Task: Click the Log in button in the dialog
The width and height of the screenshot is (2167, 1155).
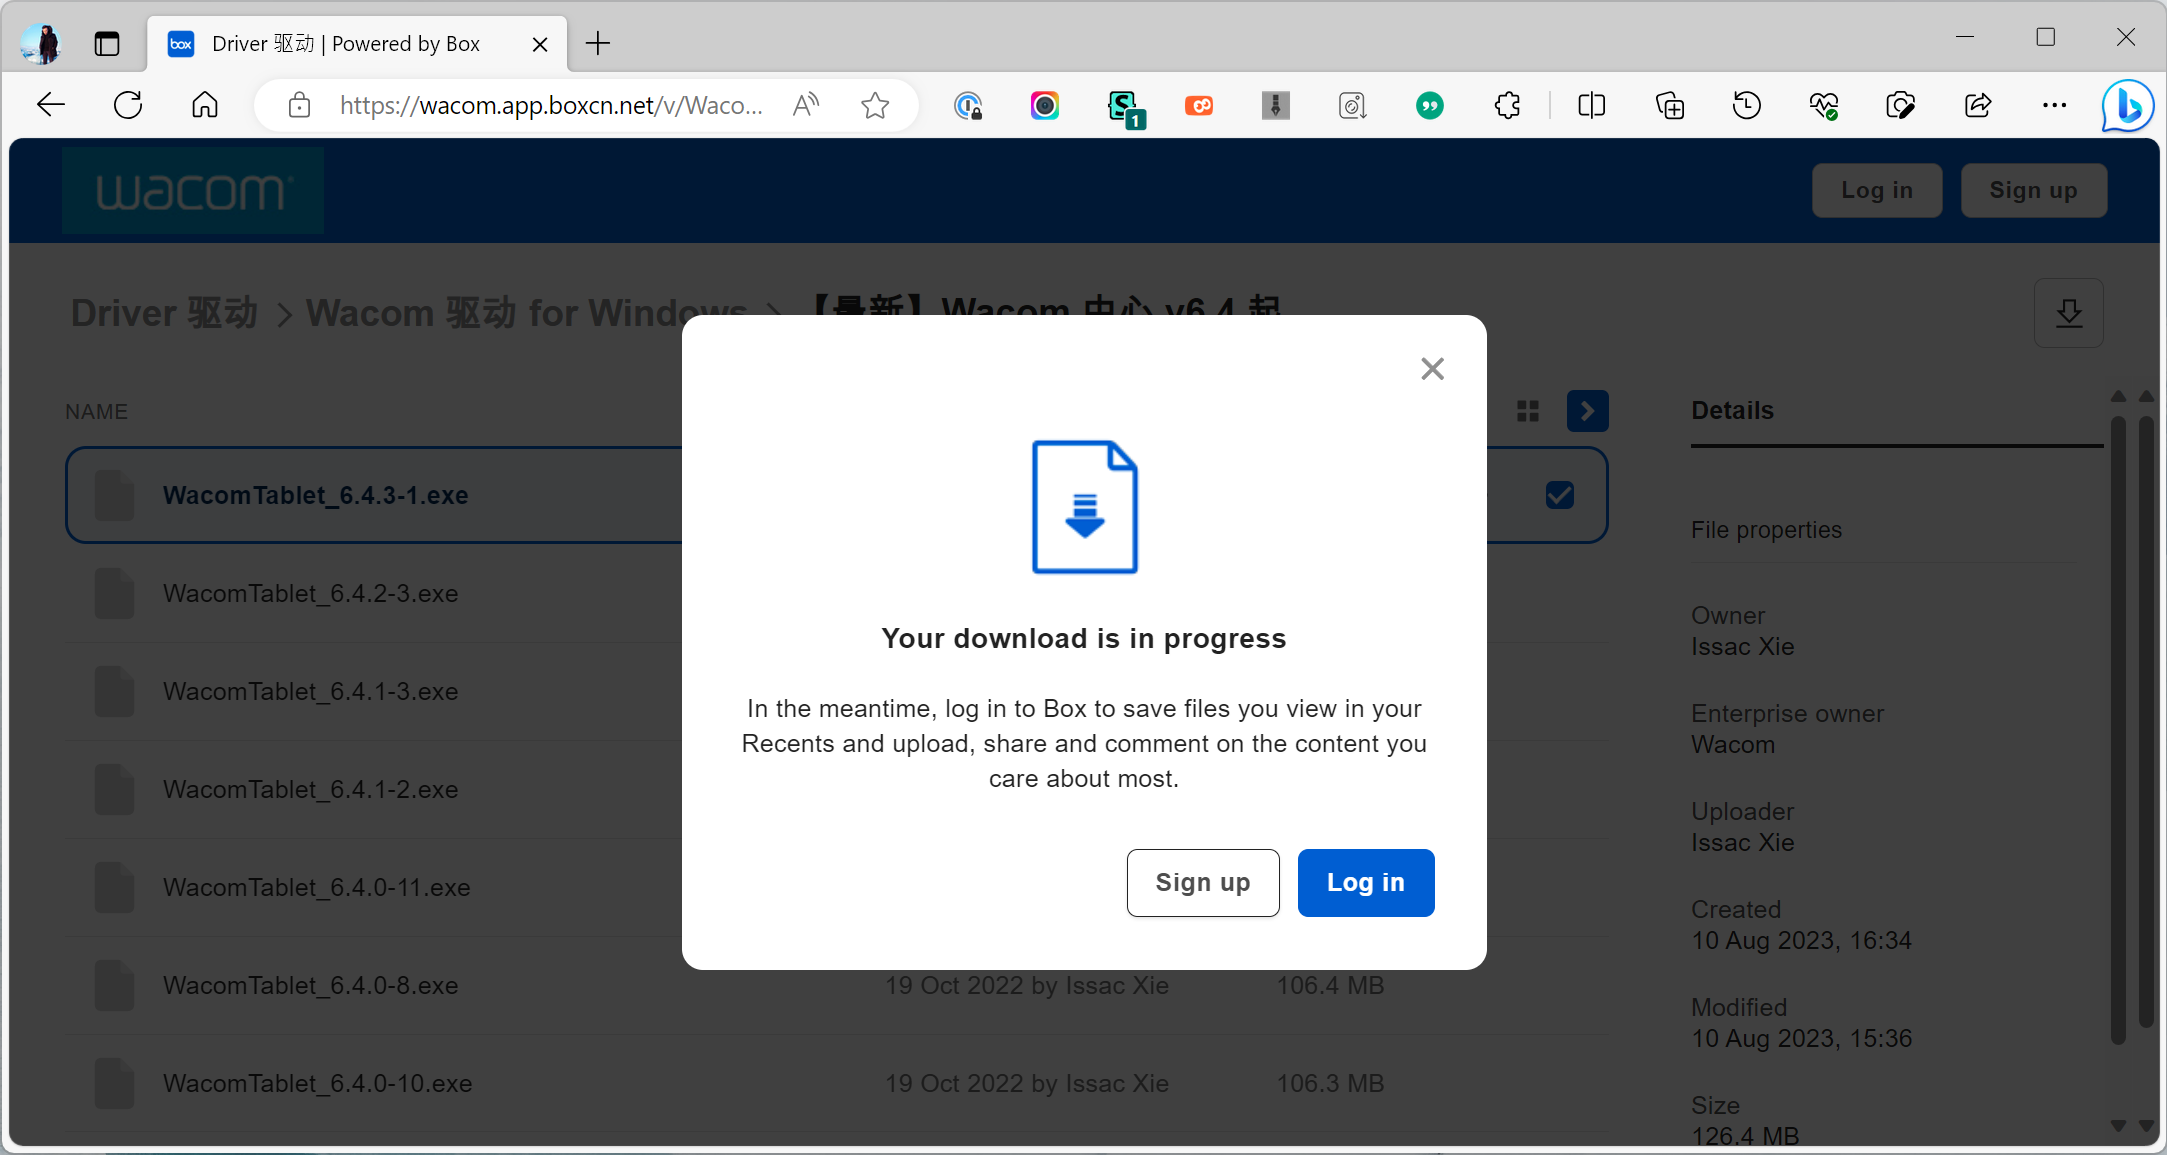Action: pyautogui.click(x=1365, y=882)
